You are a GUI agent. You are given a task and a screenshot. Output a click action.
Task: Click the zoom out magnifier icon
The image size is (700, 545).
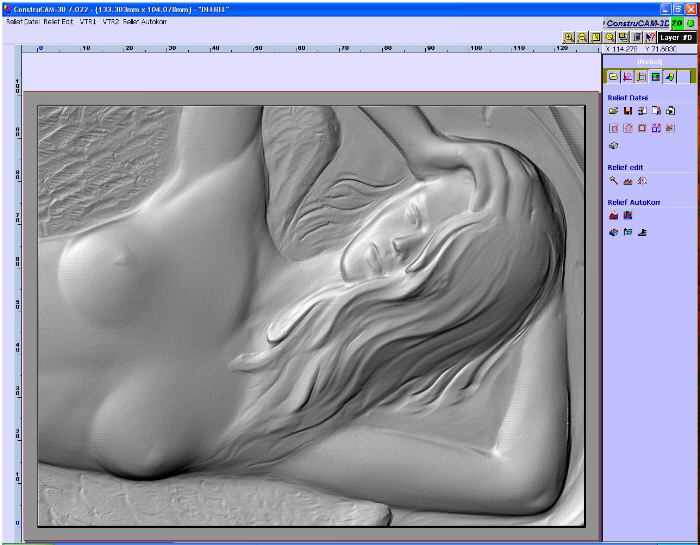(581, 37)
